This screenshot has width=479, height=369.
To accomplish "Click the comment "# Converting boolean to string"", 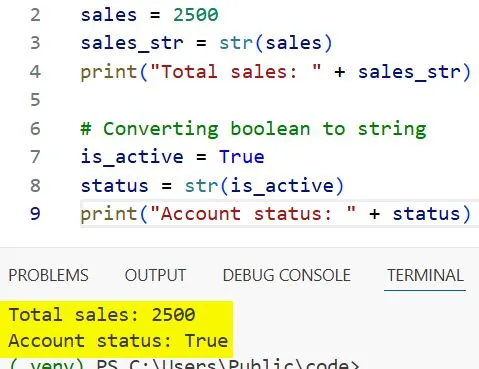I will point(254,129).
